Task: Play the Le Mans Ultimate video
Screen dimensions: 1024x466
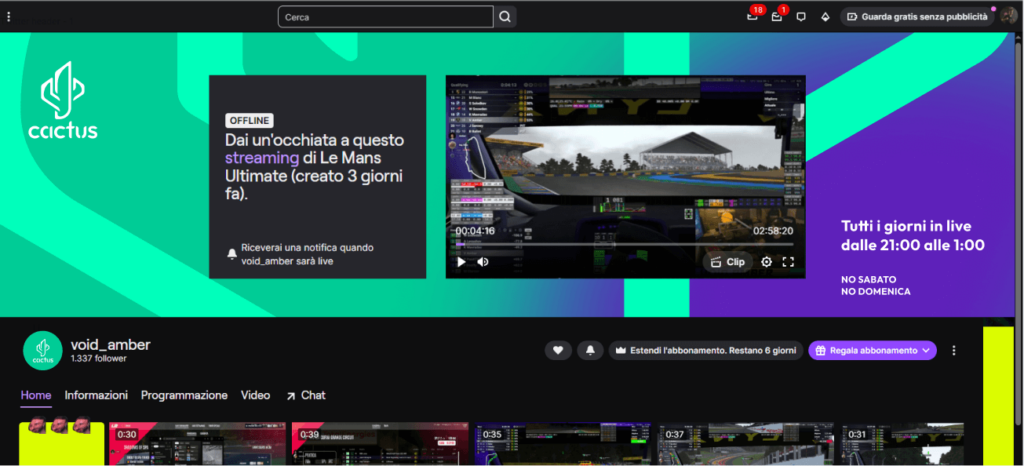Action: (461, 262)
